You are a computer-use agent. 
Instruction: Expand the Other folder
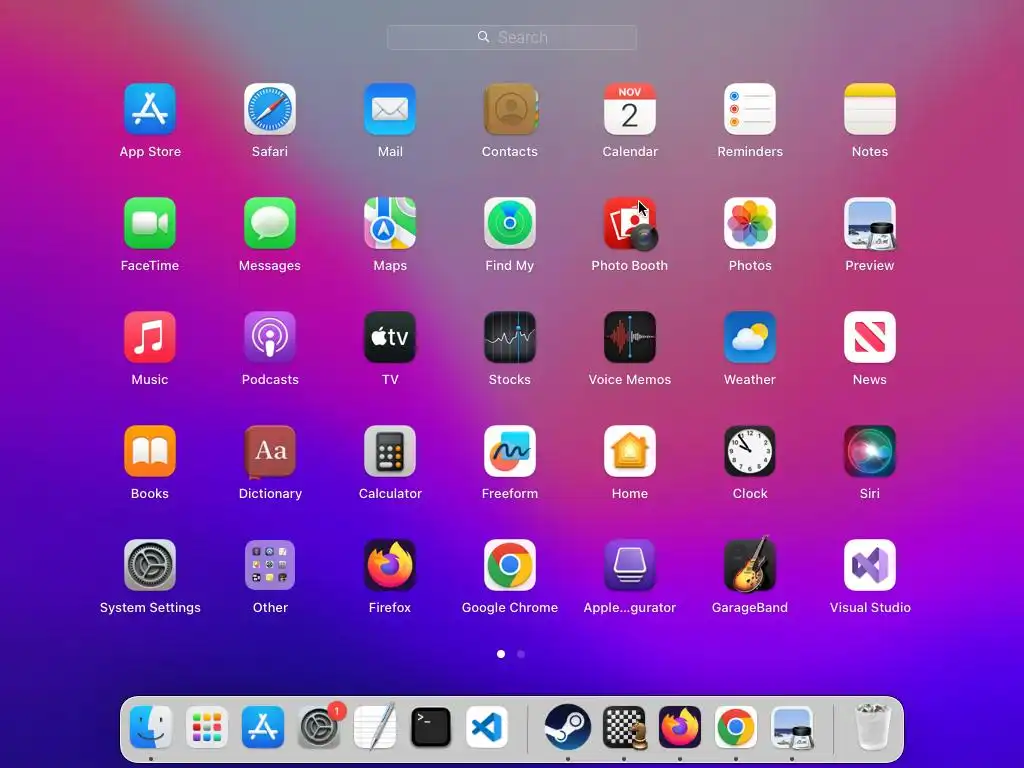coord(270,565)
